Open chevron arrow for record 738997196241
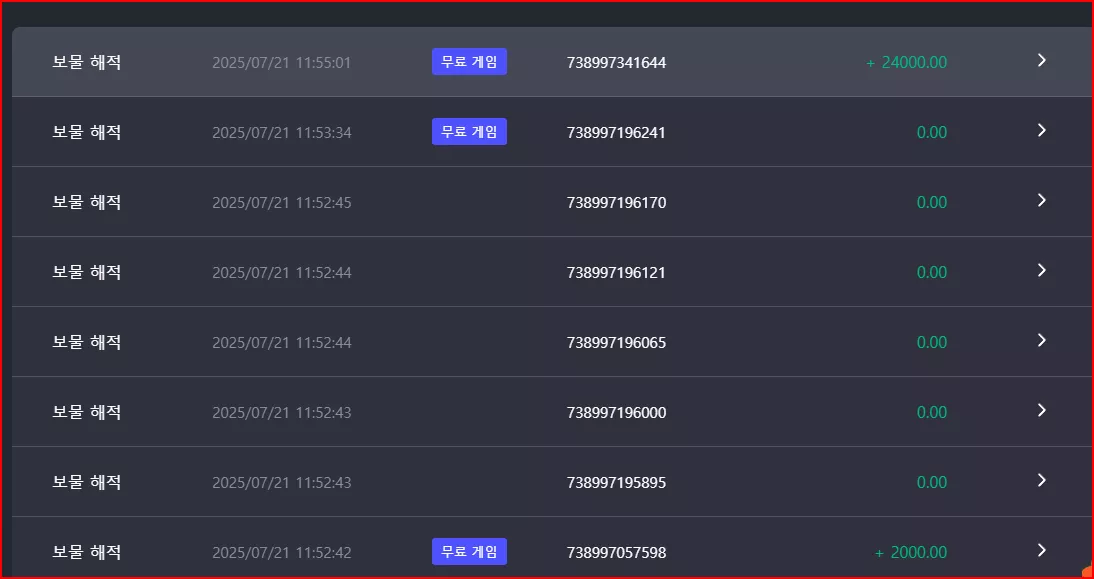Viewport: 1094px width, 579px height. coord(1042,130)
